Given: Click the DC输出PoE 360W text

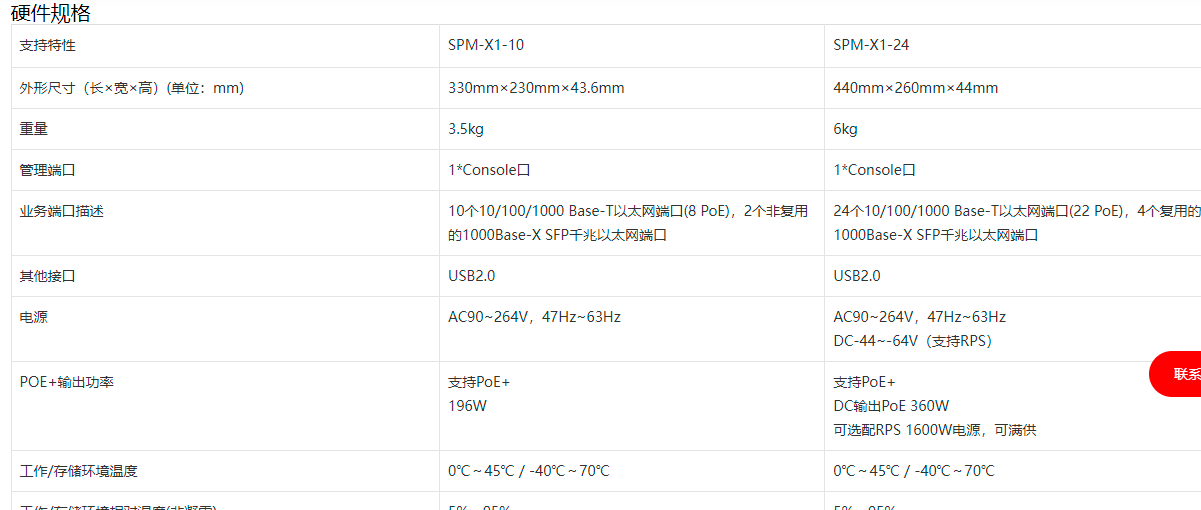Looking at the screenshot, I should coord(891,406).
